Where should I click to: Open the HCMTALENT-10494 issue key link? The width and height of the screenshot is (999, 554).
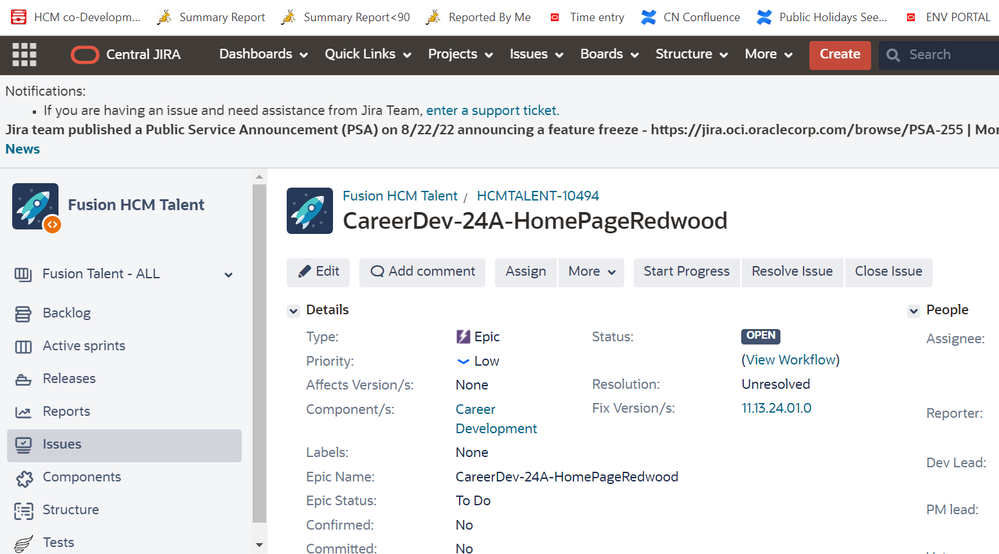click(538, 196)
